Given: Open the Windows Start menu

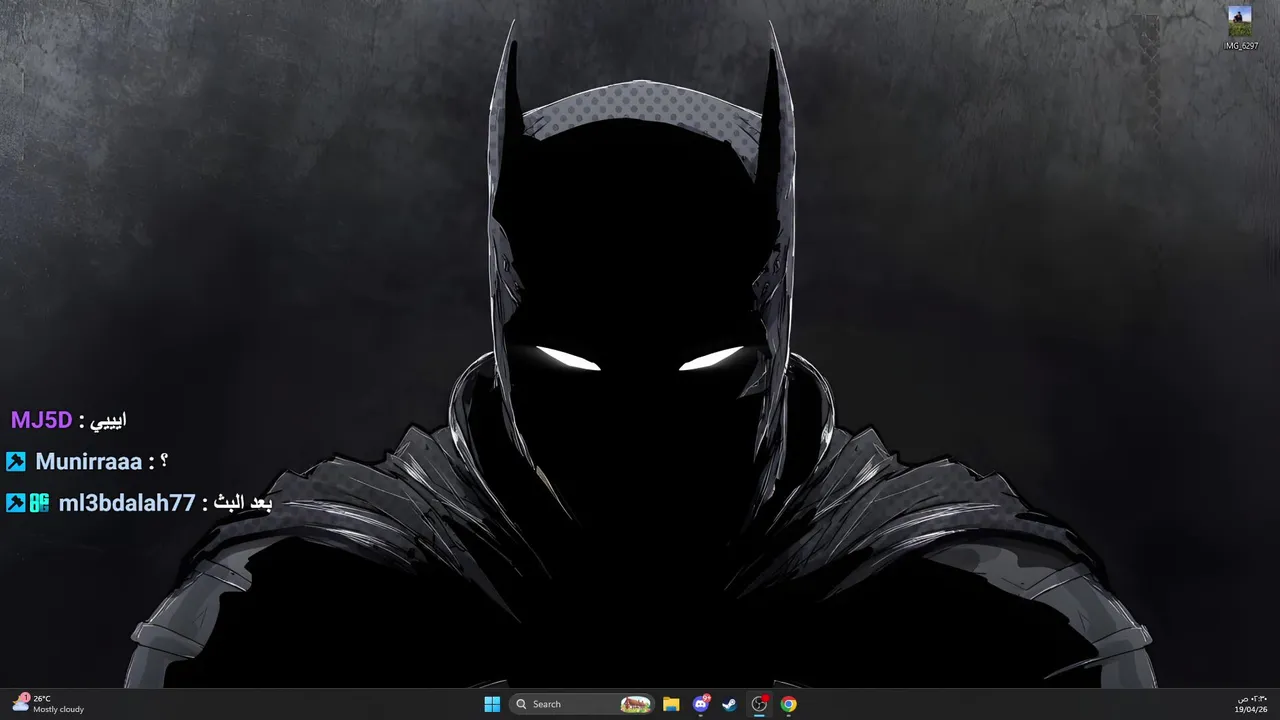Looking at the screenshot, I should (x=492, y=704).
